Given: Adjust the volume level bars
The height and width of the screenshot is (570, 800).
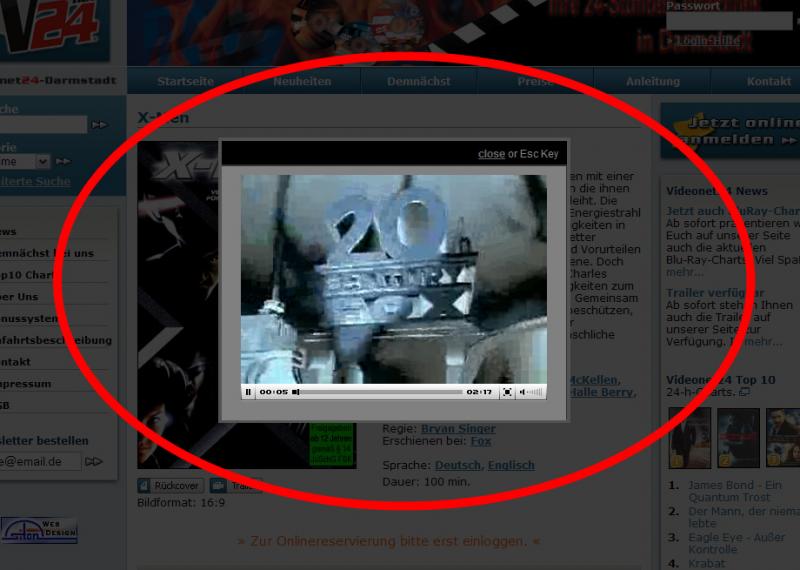Looking at the screenshot, I should tap(535, 392).
